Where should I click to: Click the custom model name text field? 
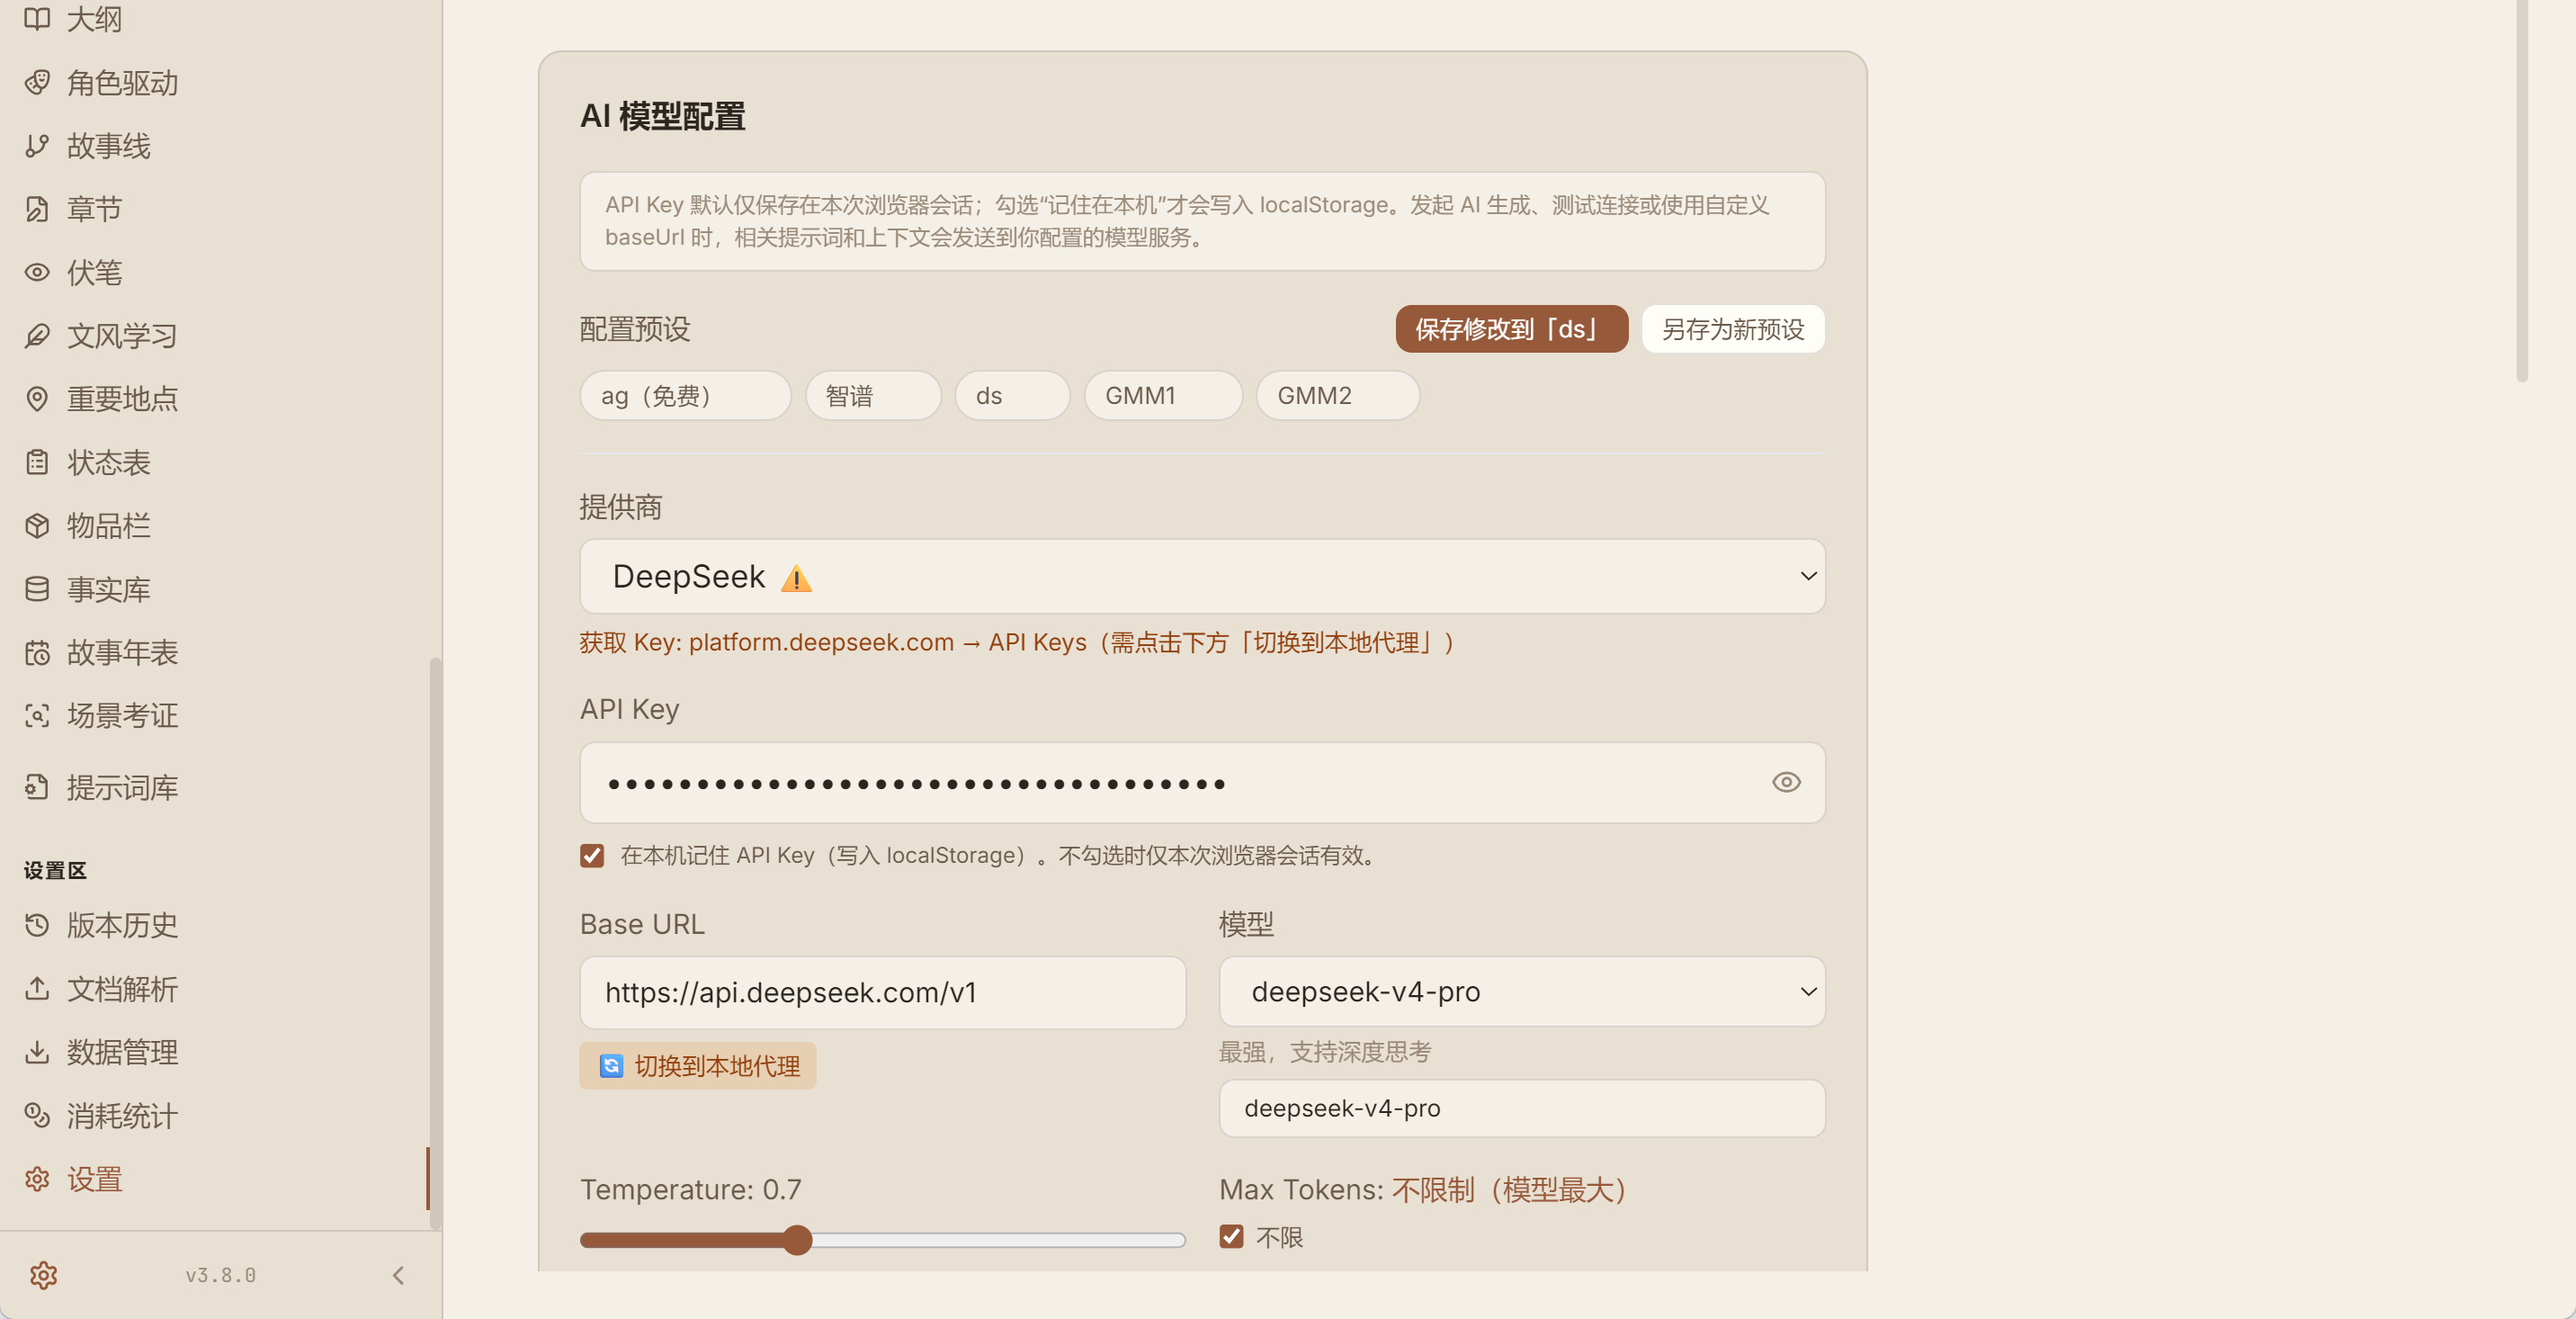coord(1522,1108)
